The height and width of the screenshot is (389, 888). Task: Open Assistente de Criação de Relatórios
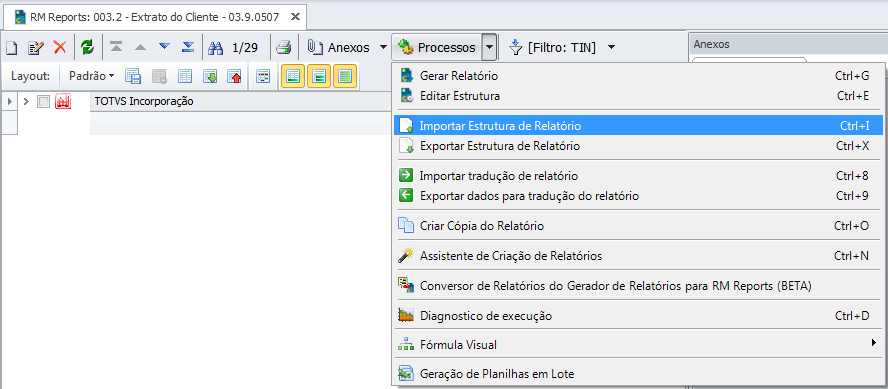(638, 256)
